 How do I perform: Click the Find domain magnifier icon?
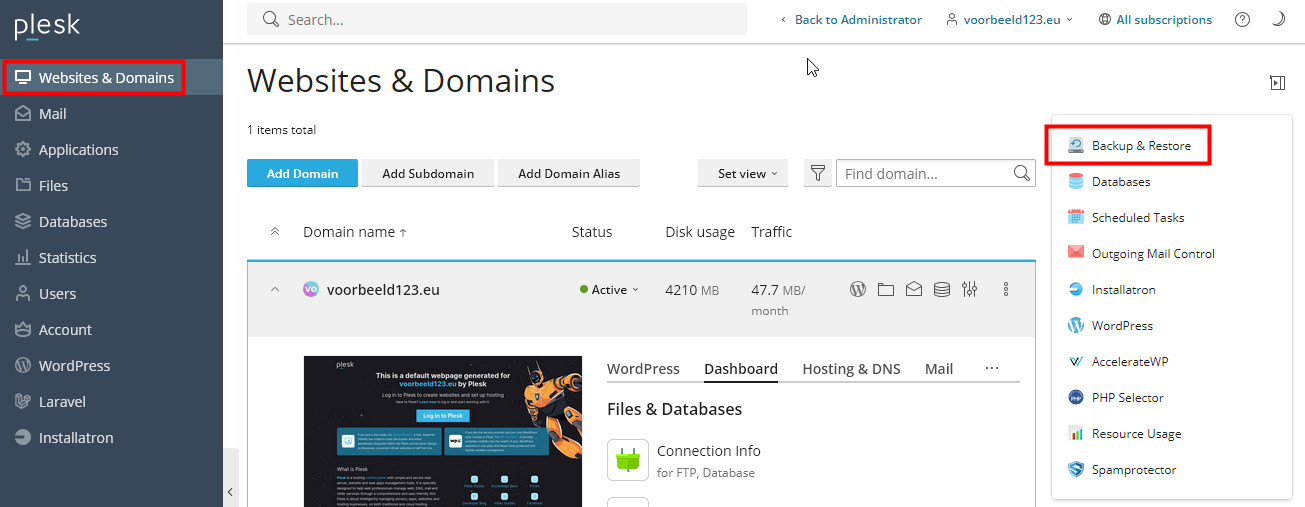point(1022,173)
